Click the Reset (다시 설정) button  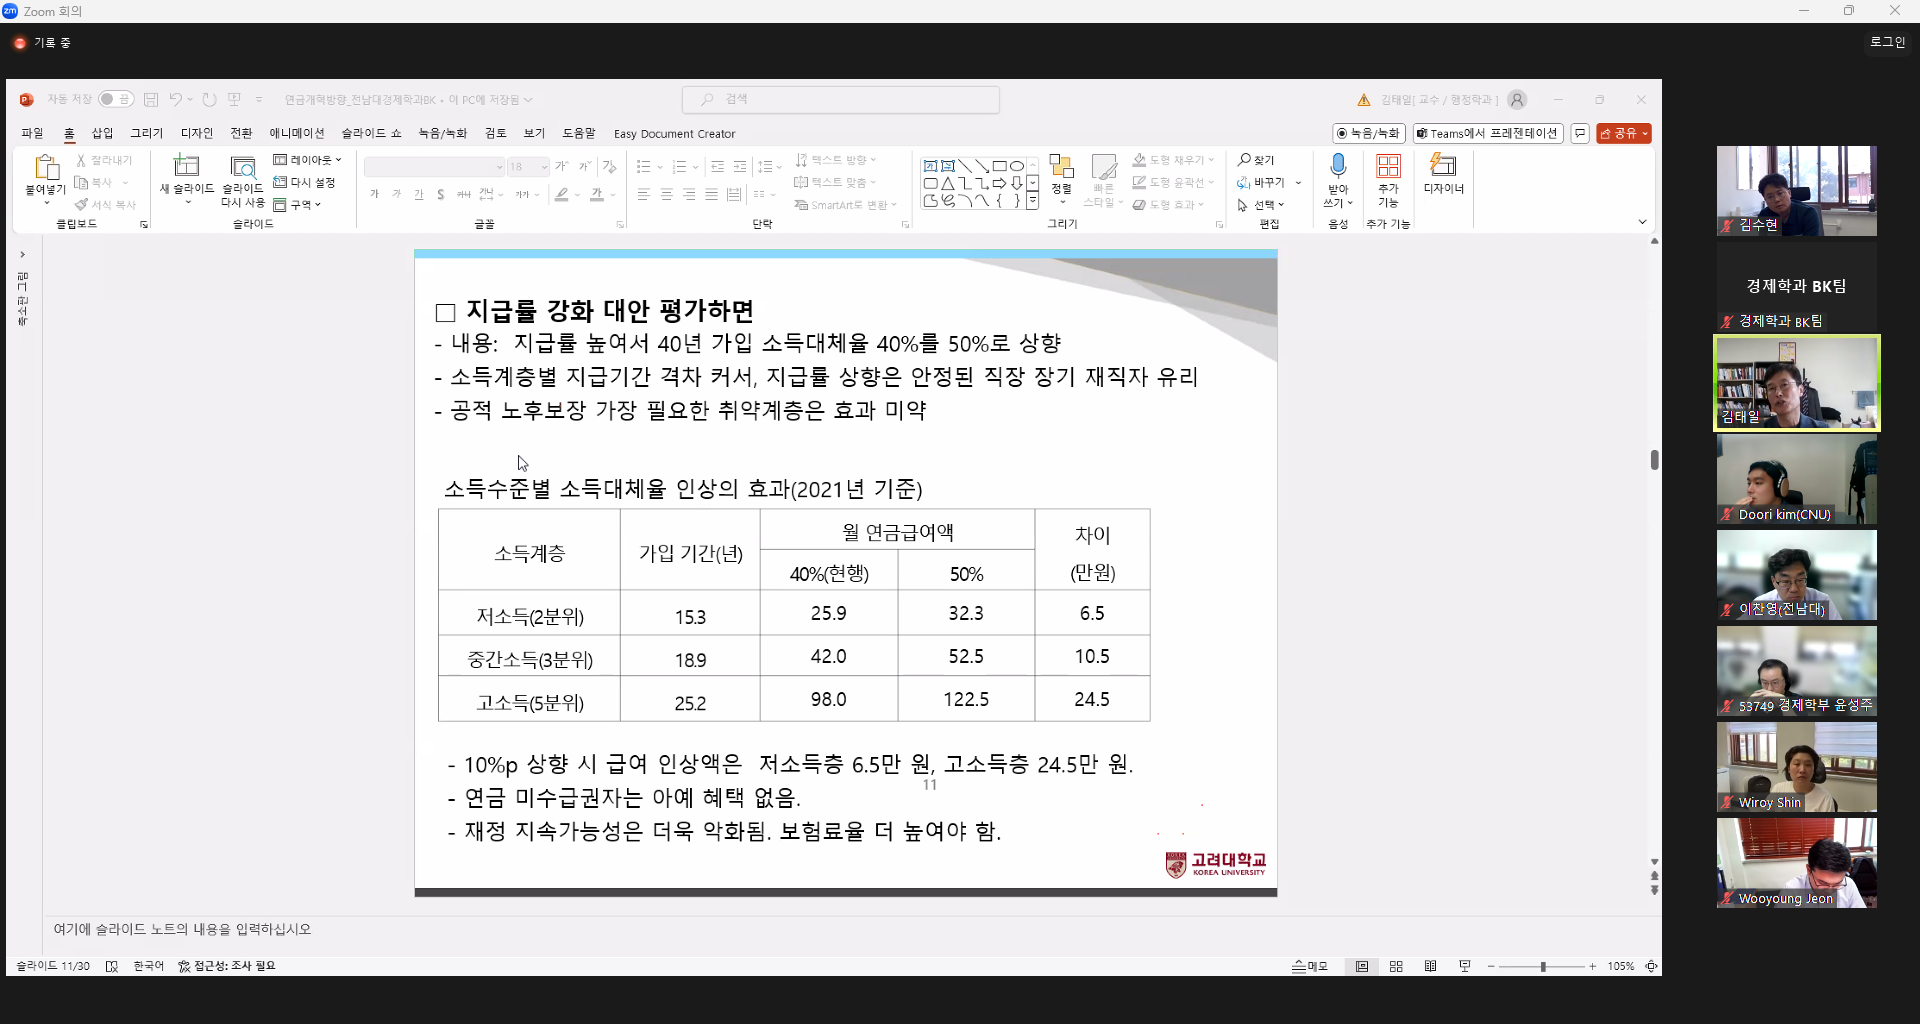305,183
